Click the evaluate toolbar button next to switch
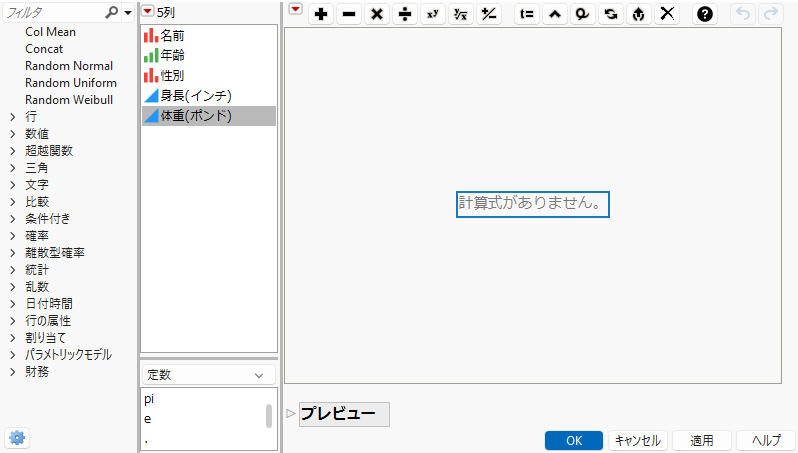This screenshot has width=798, height=453. pos(639,14)
